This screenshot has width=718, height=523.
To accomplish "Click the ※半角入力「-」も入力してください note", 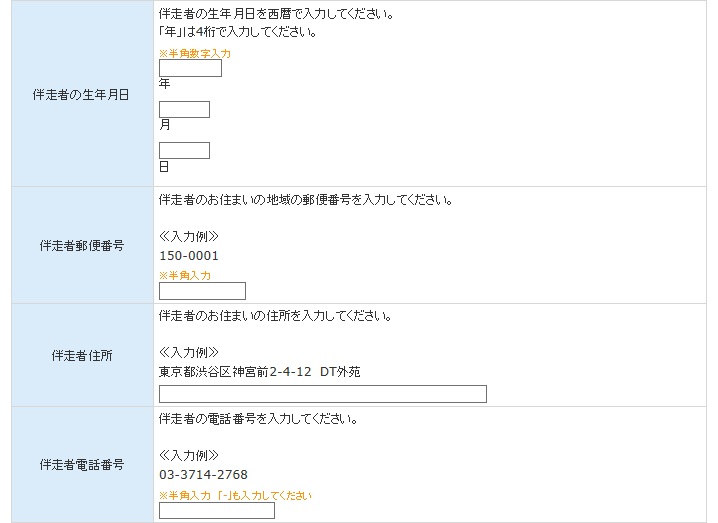I will coord(235,496).
